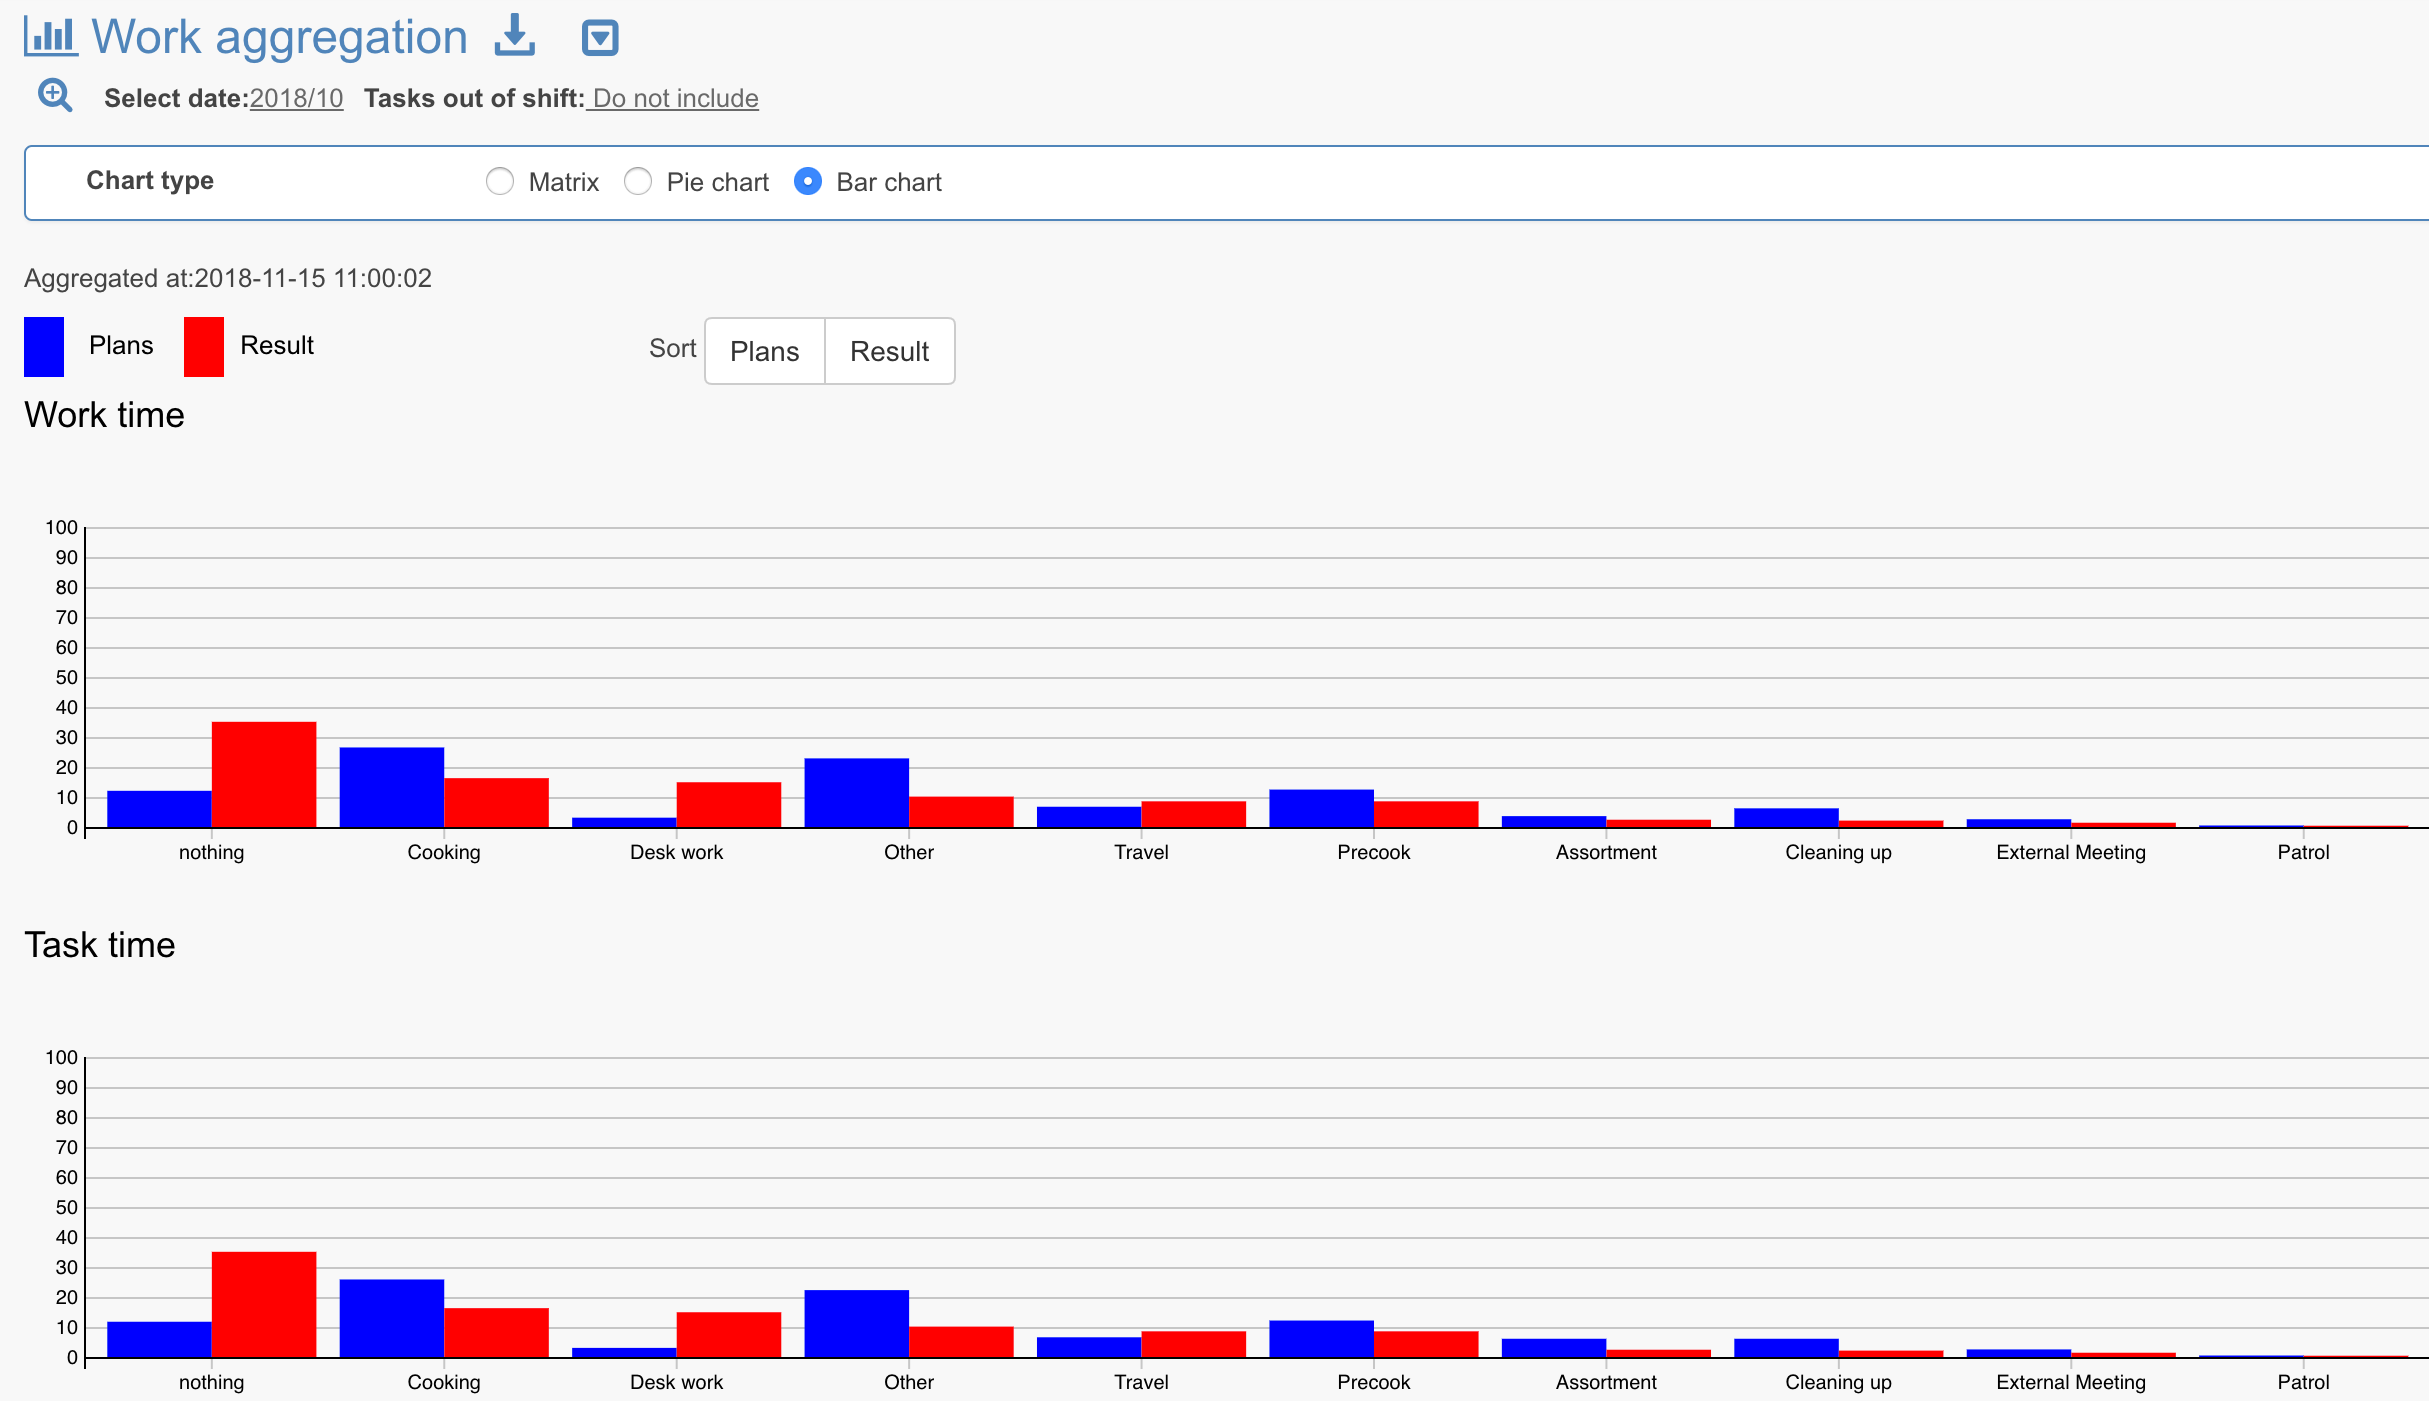Select the Pie chart radio button
The height and width of the screenshot is (1401, 2429).
point(638,181)
